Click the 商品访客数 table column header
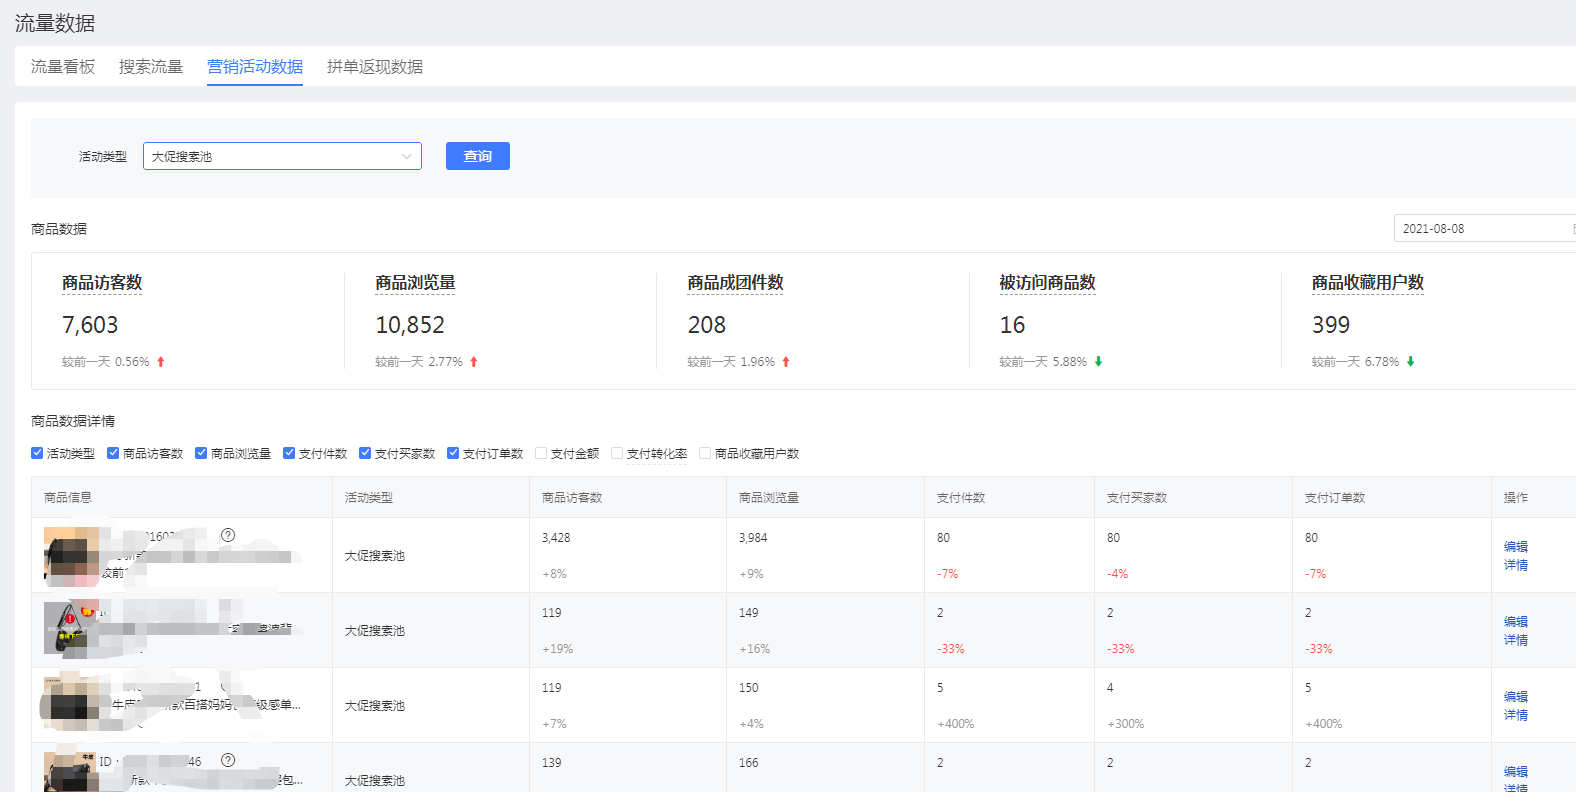1576x792 pixels. pos(572,497)
